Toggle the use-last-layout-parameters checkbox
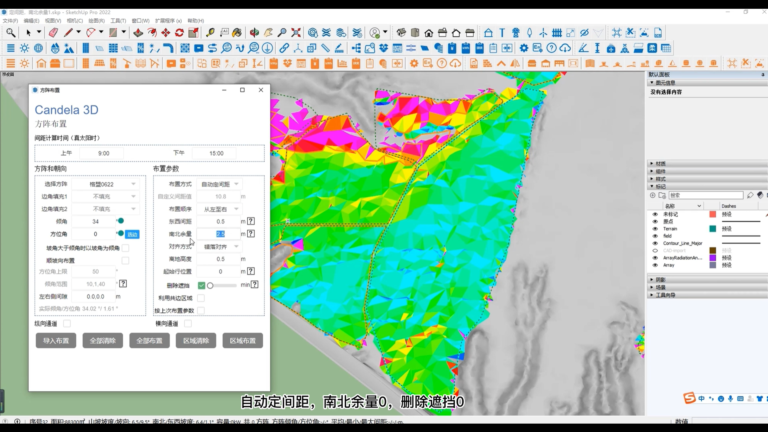768x432 pixels. point(201,311)
